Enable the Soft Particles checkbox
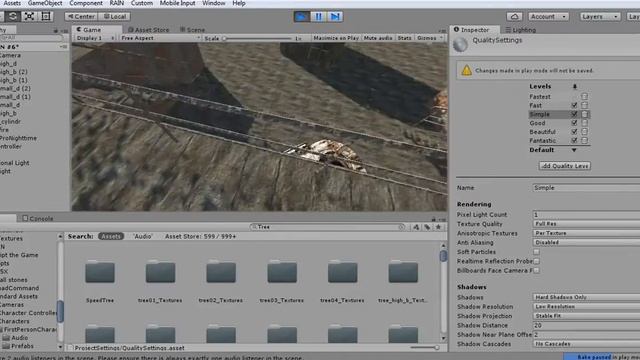This screenshot has height=360, width=640. click(536, 252)
